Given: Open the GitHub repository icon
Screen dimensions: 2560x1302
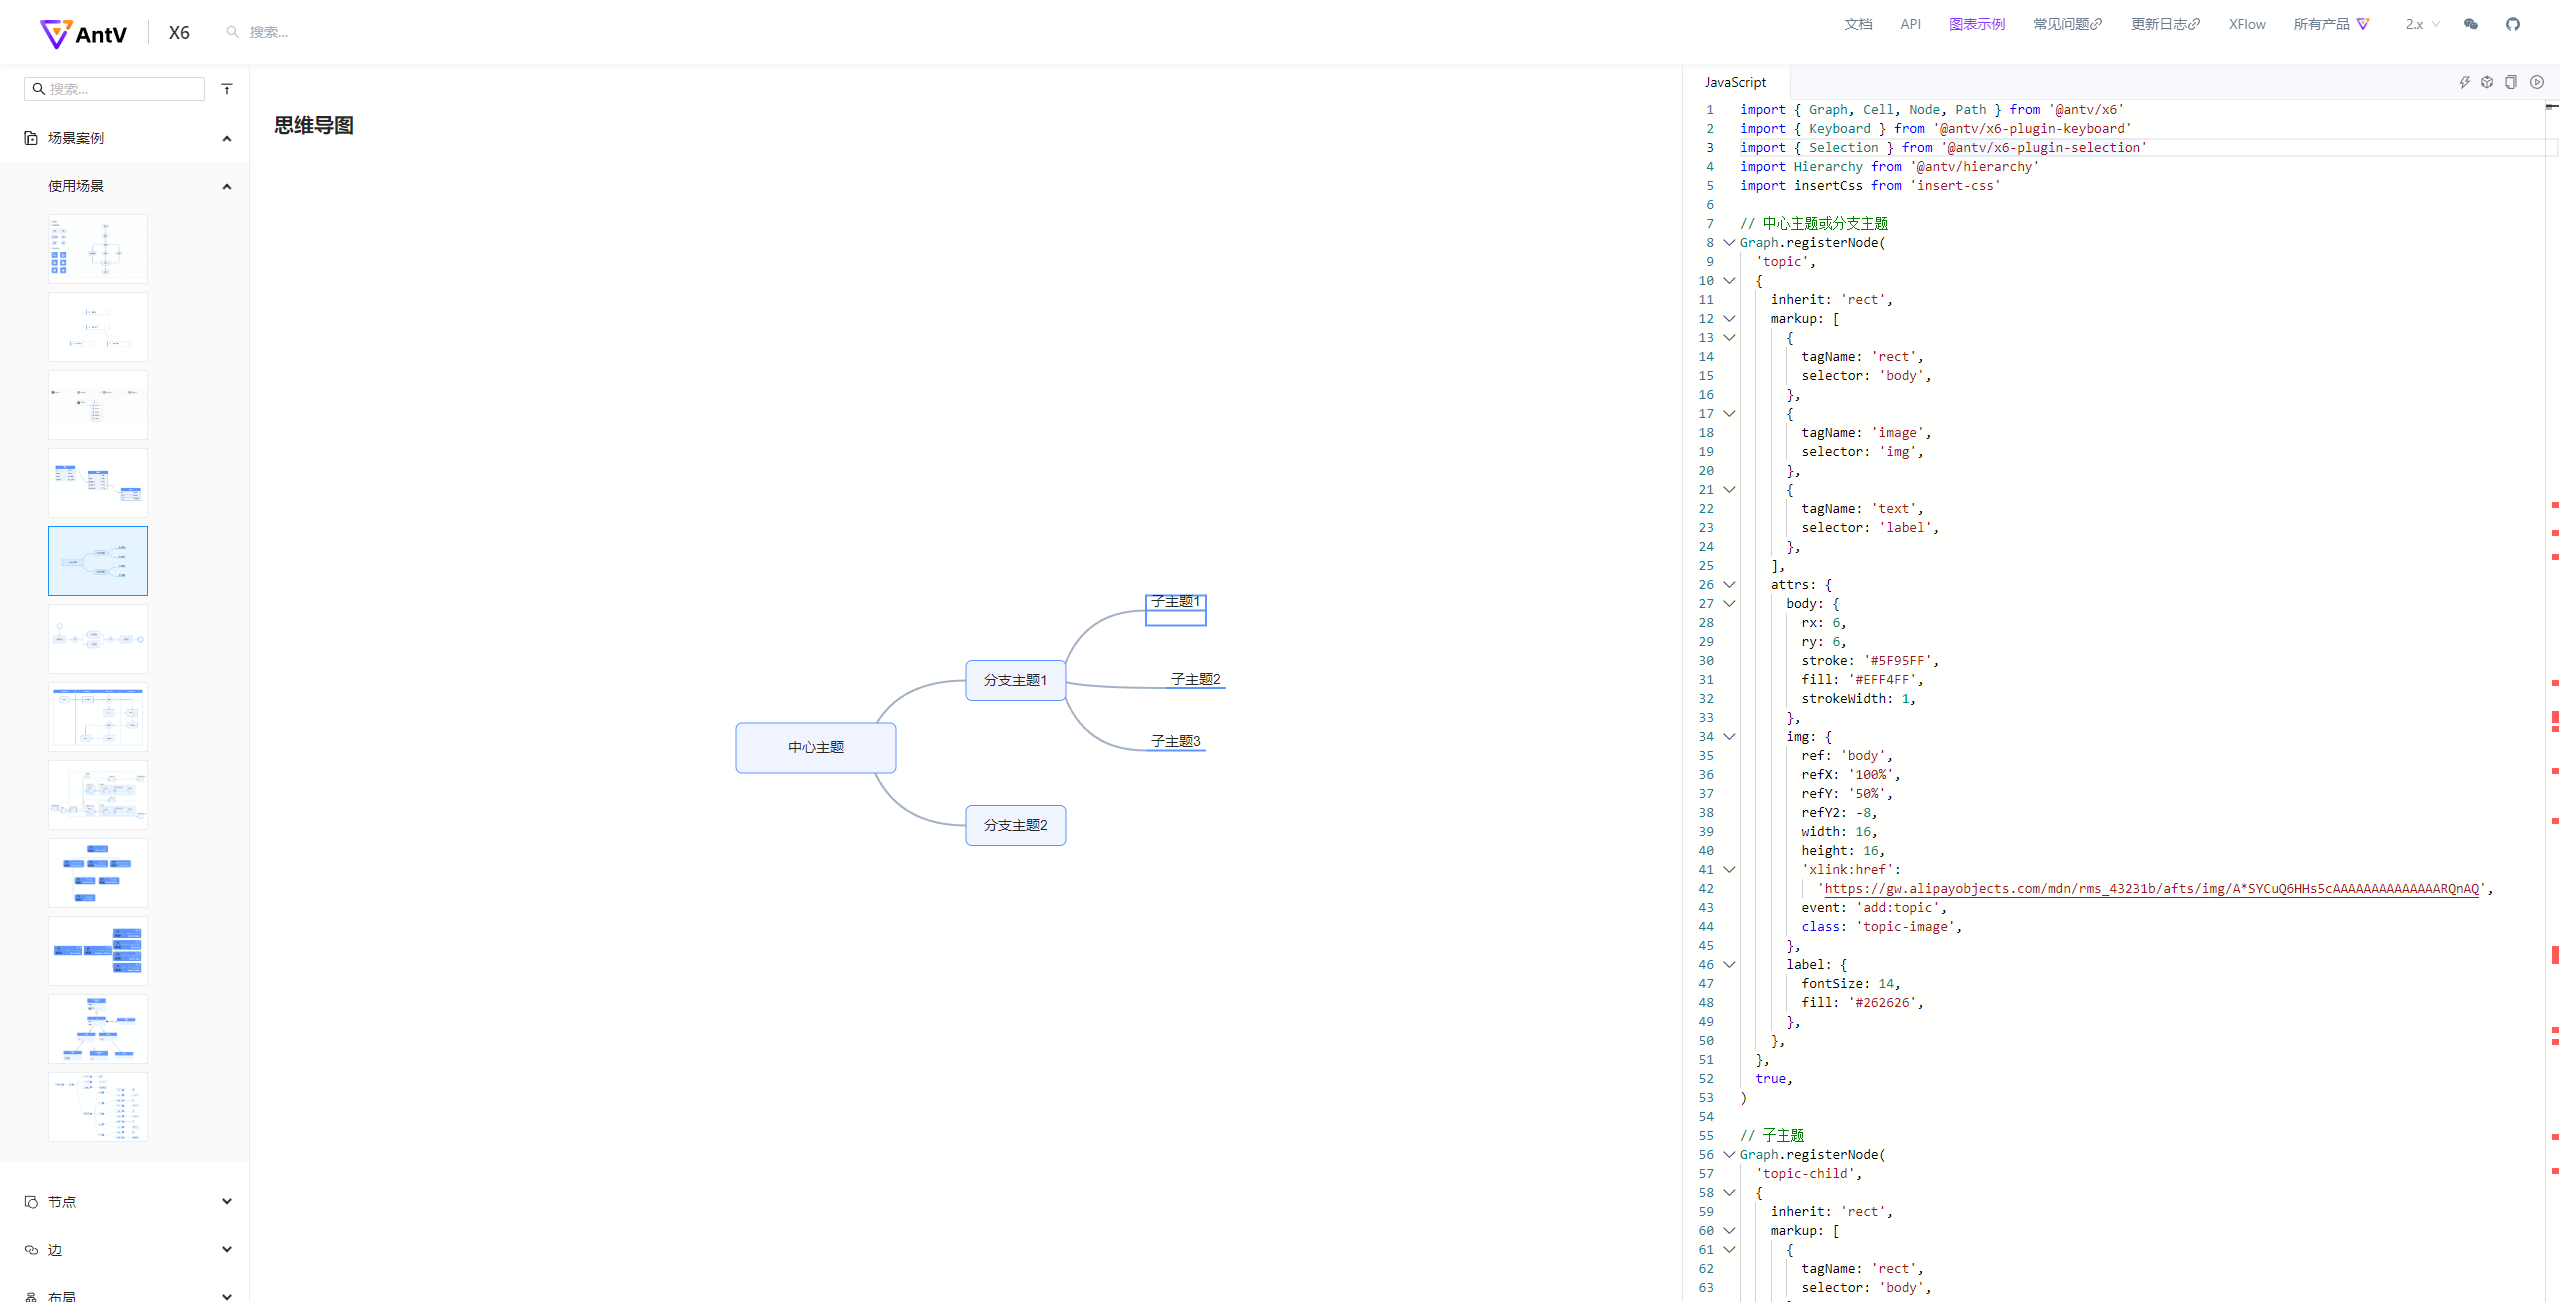Looking at the screenshot, I should [2513, 25].
